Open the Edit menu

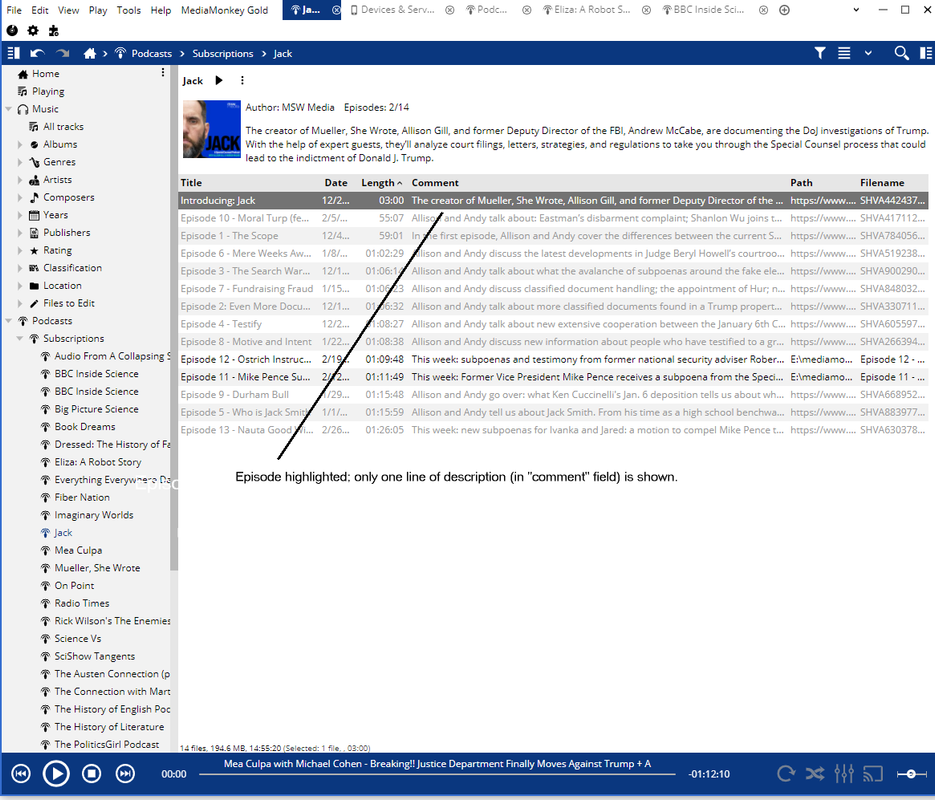pos(40,10)
